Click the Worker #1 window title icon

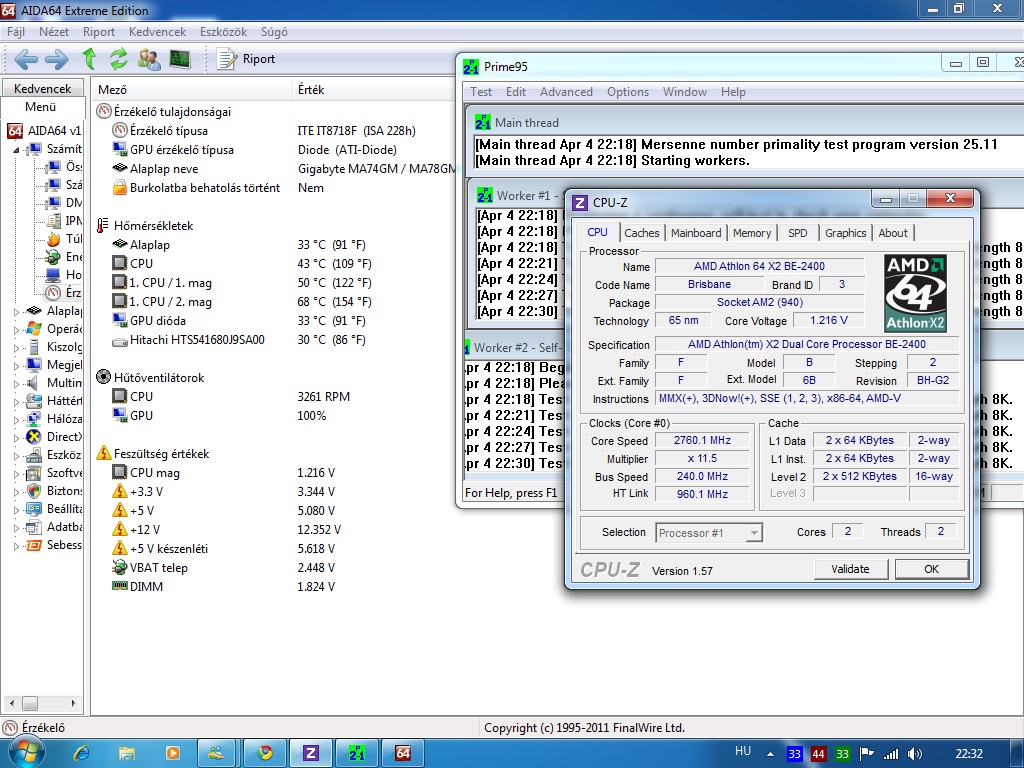(x=485, y=195)
